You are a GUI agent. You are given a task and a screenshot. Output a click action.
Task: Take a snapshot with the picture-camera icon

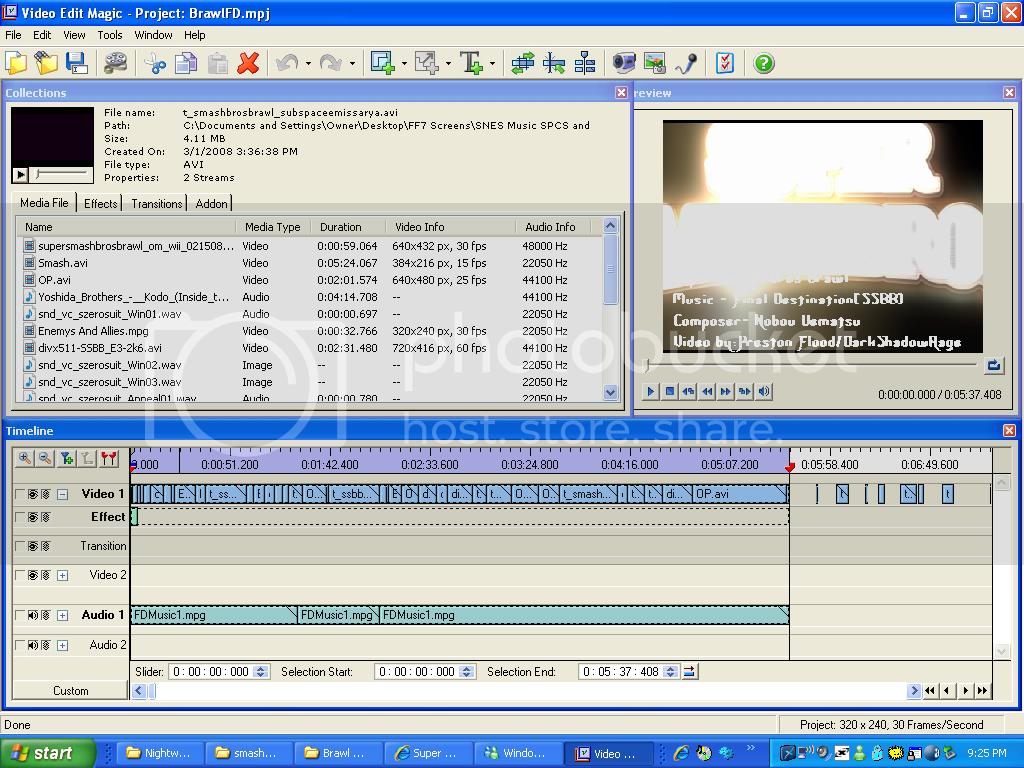654,63
